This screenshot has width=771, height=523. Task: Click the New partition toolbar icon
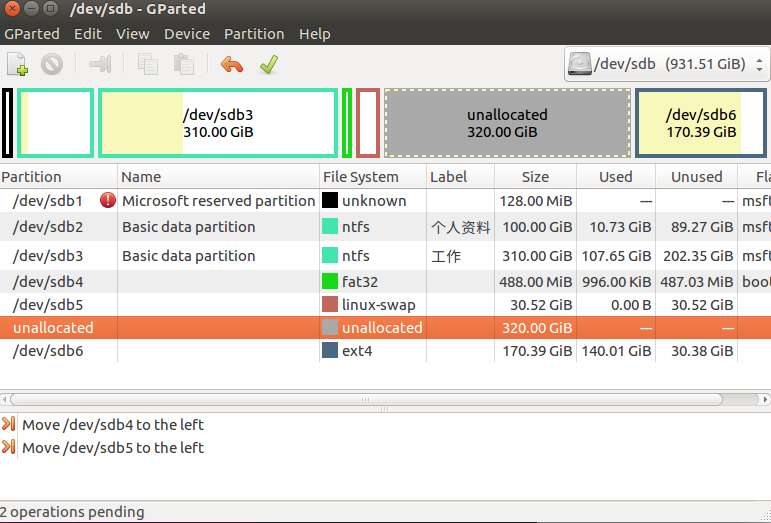18,64
